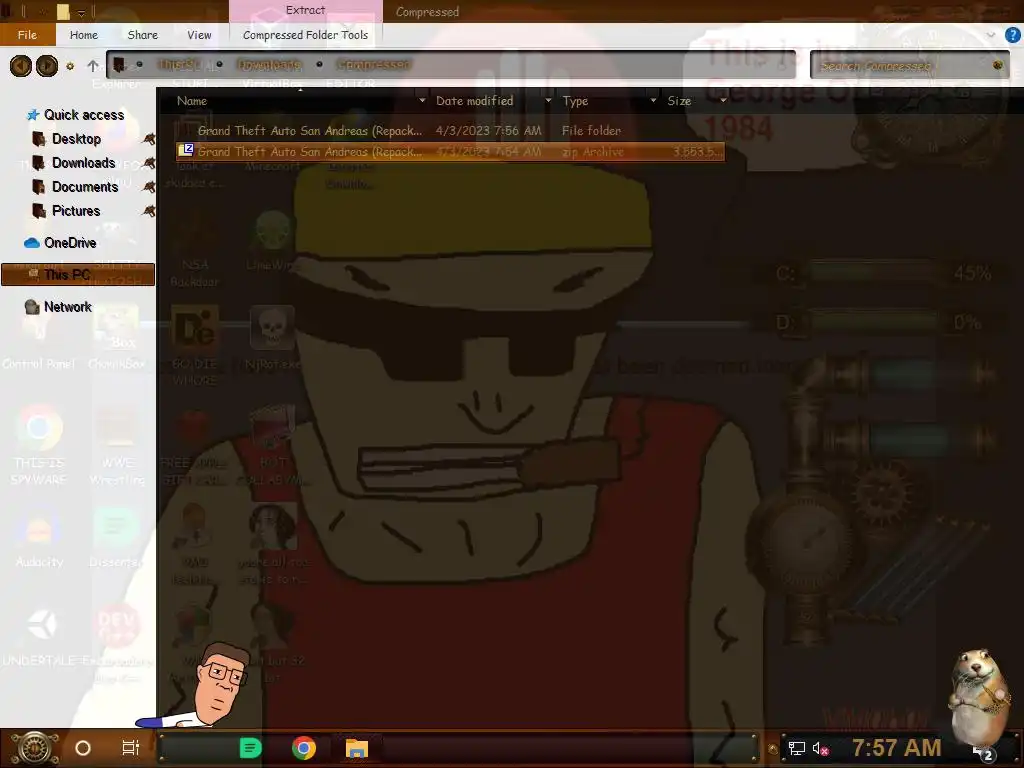Go back with the round Back arrow button

pyautogui.click(x=21, y=66)
